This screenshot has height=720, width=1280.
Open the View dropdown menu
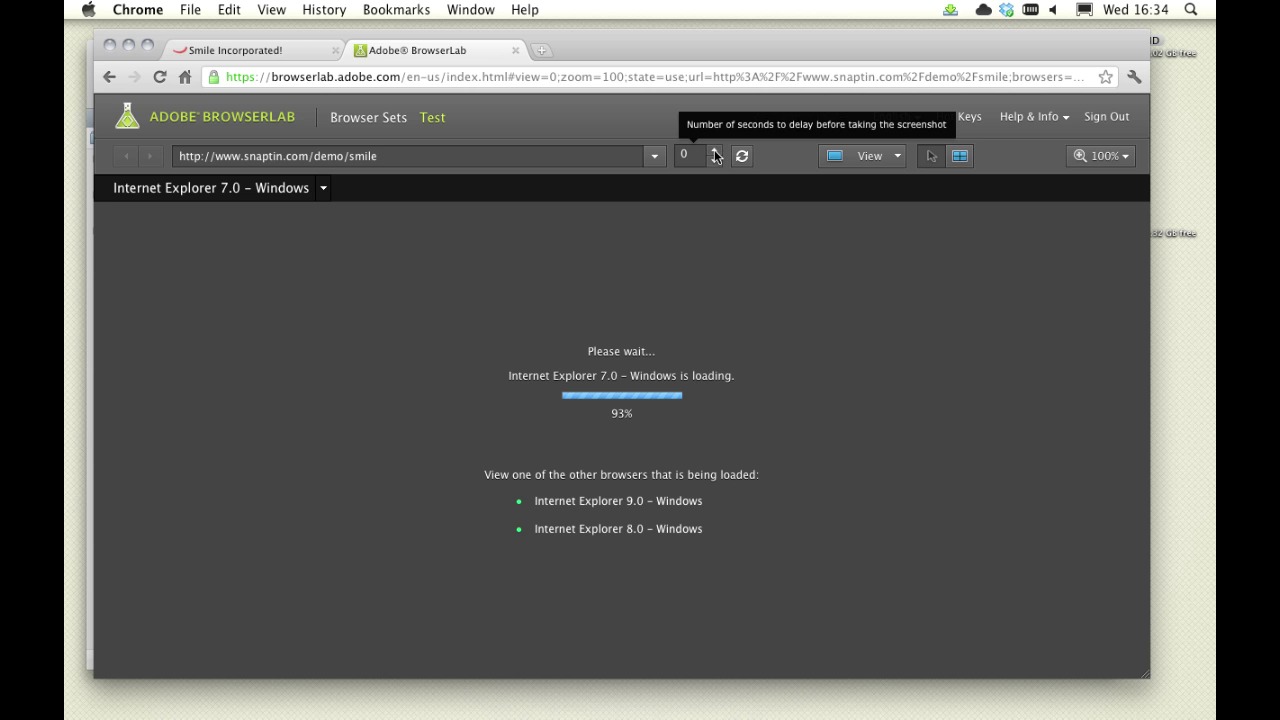tap(863, 156)
